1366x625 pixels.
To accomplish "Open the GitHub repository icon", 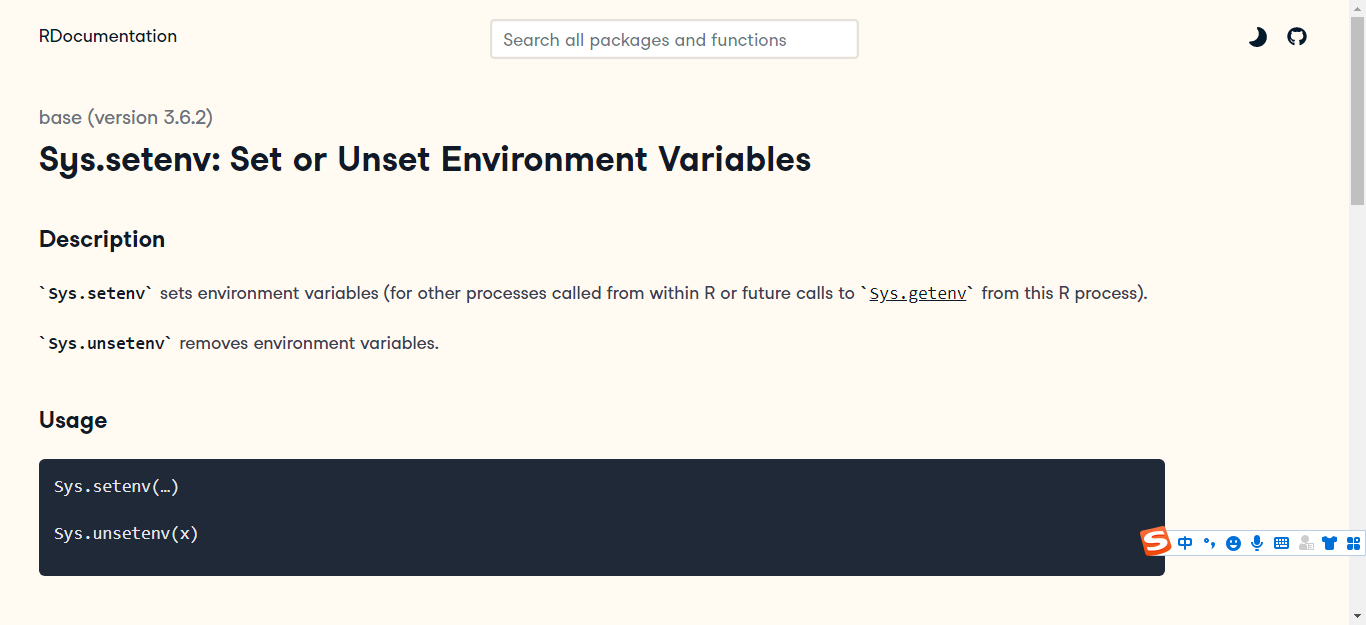I will tap(1297, 37).
